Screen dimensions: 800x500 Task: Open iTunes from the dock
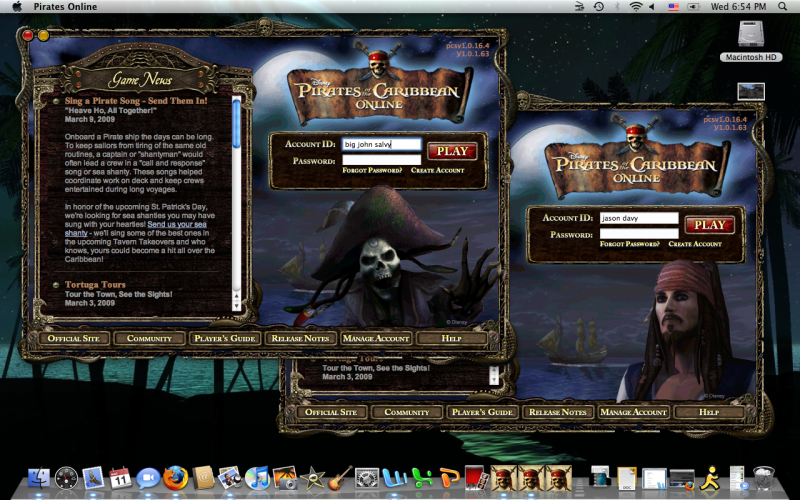pos(257,479)
